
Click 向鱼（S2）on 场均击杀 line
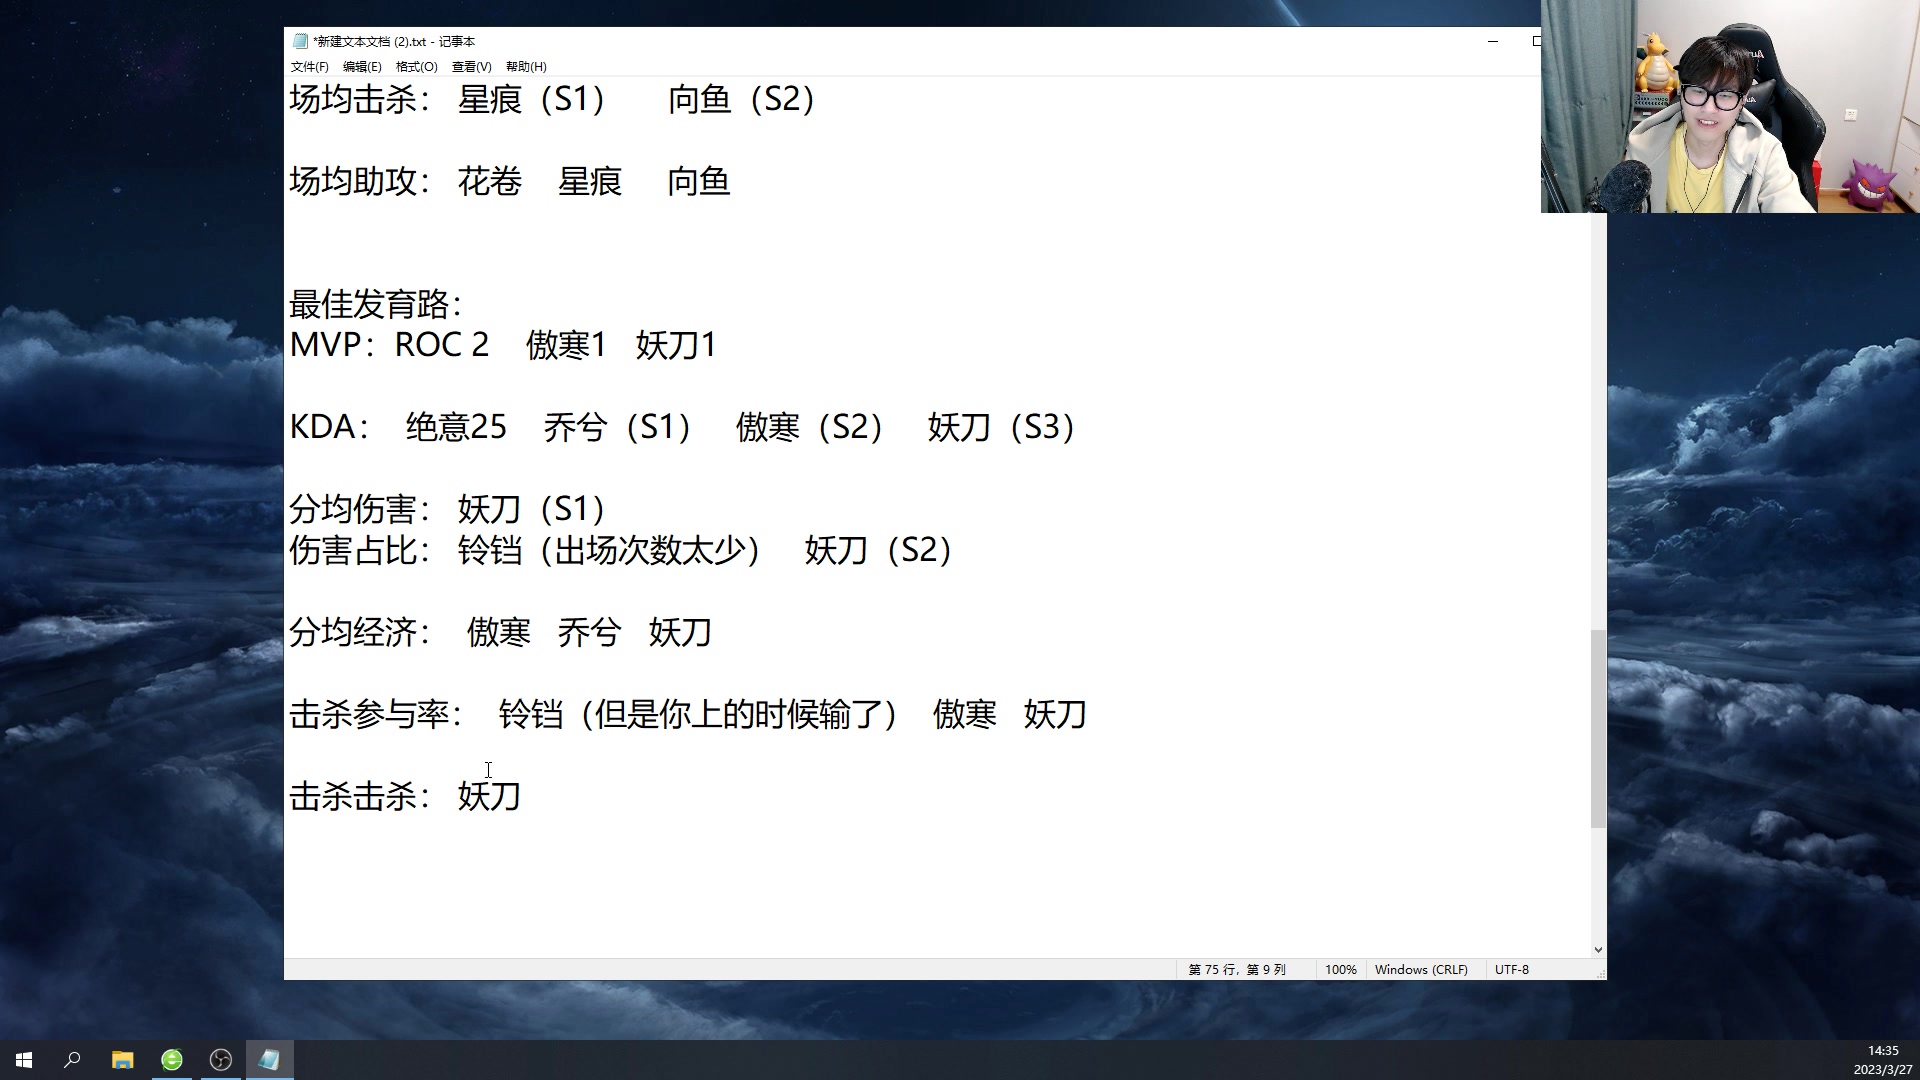point(742,99)
